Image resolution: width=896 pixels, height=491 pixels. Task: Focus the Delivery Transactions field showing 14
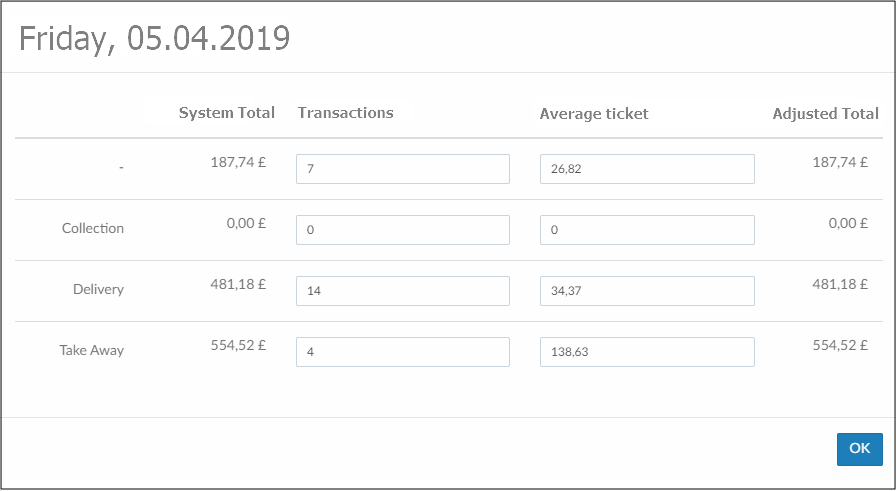[x=402, y=291]
